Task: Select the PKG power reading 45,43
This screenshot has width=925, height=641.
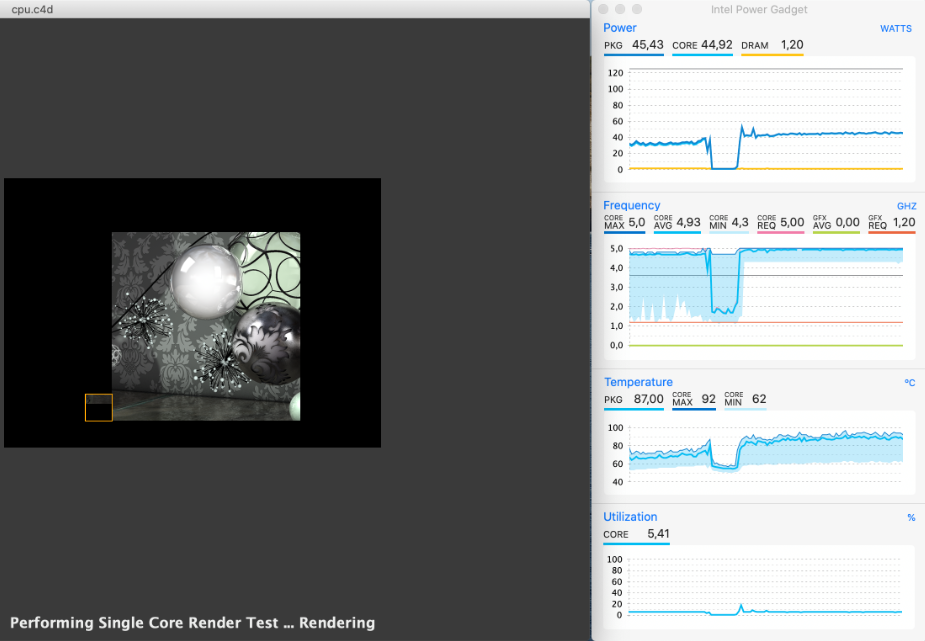Action: tap(648, 45)
